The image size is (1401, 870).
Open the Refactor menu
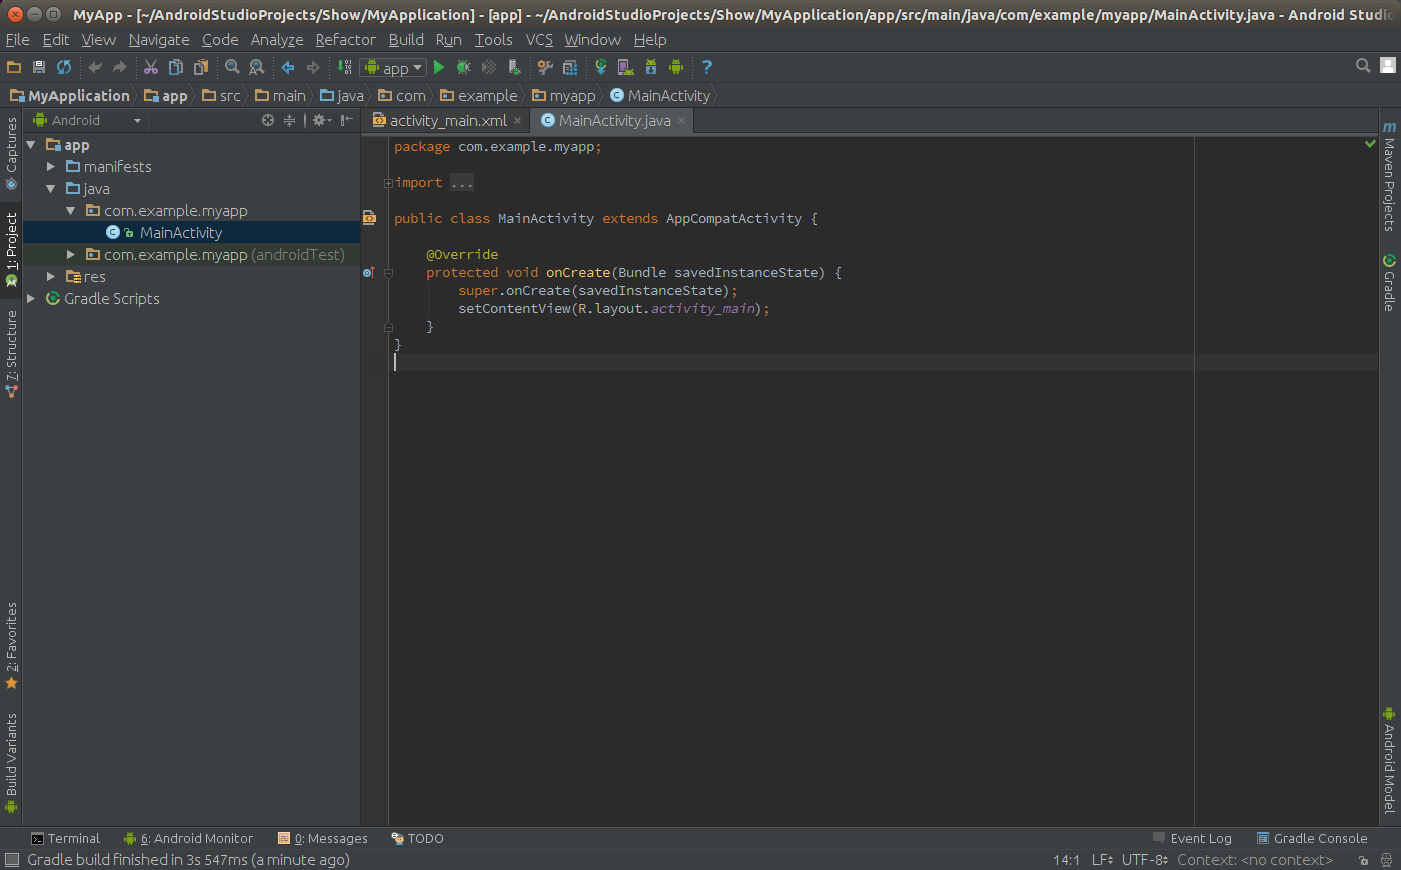[x=346, y=40]
